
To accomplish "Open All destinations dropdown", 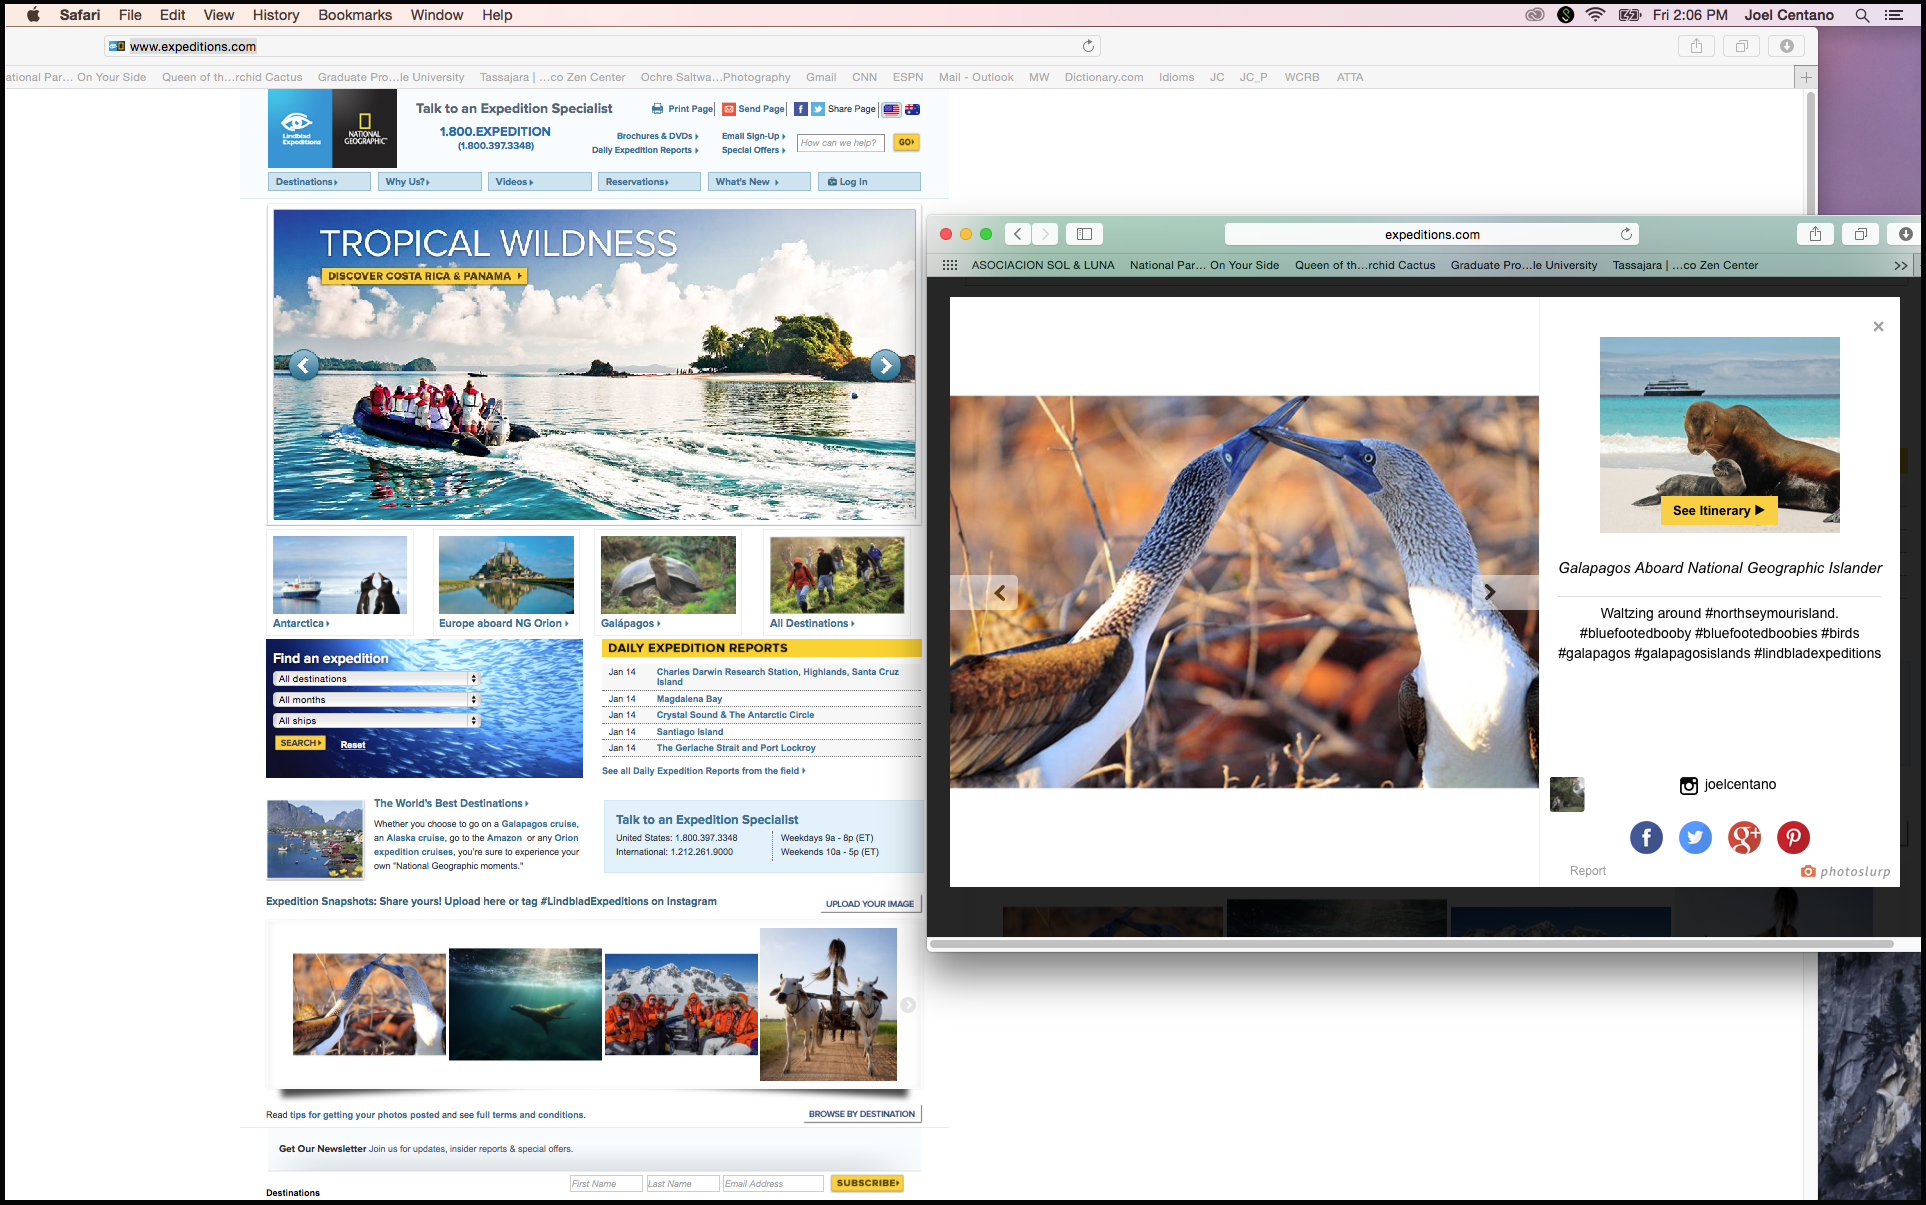I will tap(377, 679).
